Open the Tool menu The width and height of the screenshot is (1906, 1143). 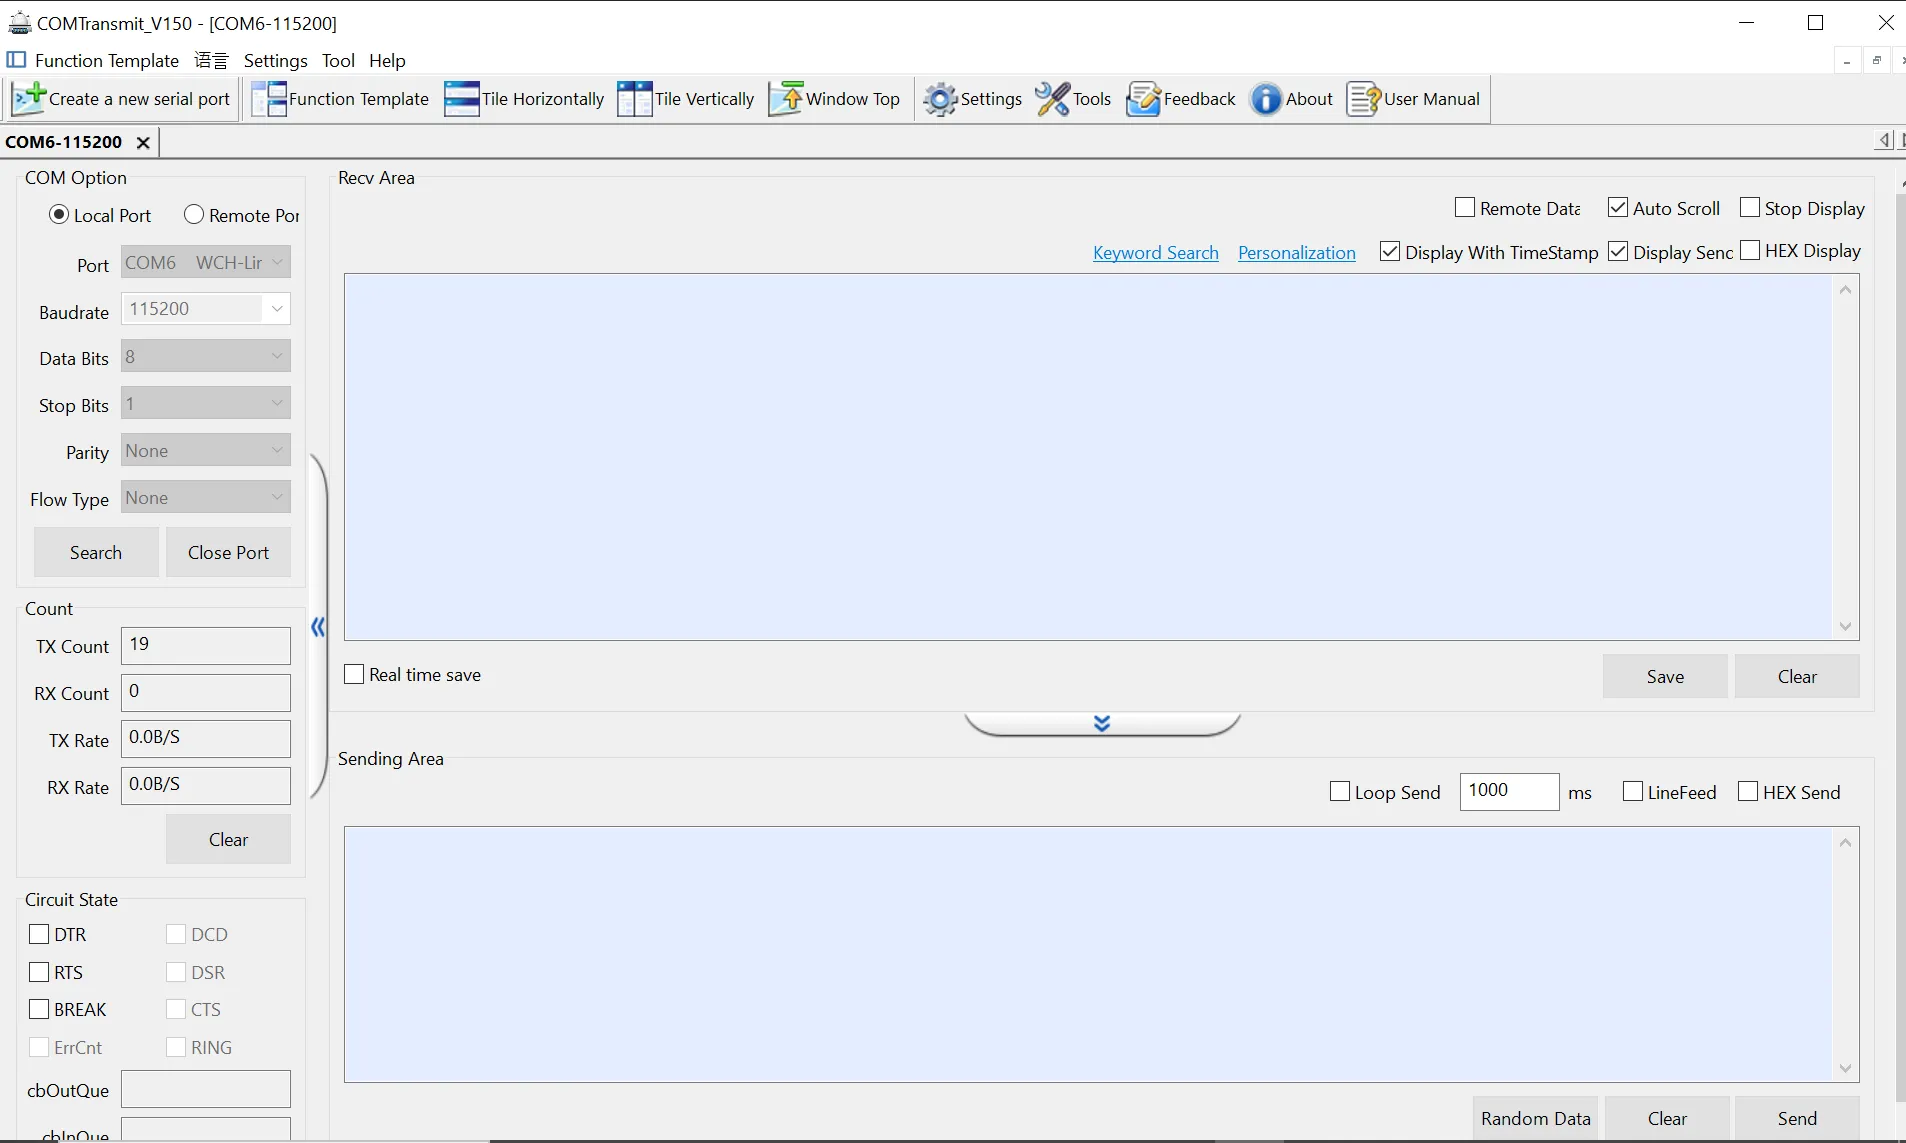click(339, 60)
